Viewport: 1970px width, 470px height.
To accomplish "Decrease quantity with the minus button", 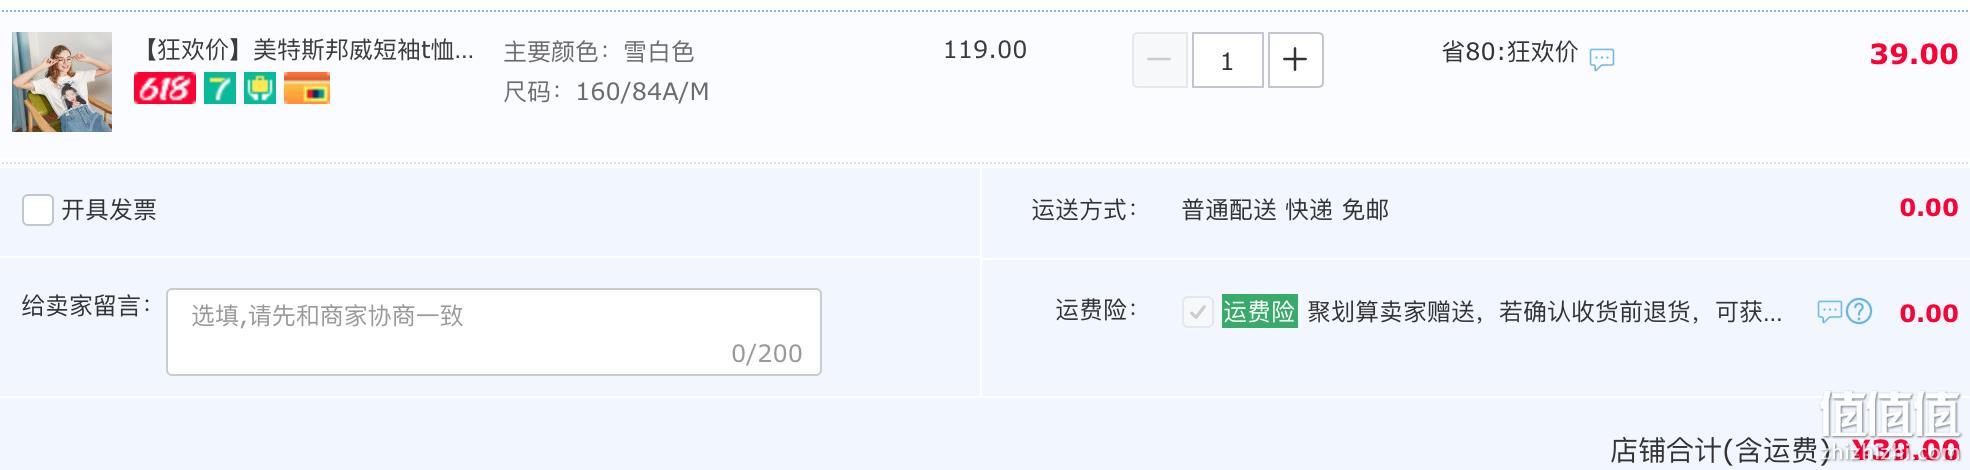I will [1160, 60].
